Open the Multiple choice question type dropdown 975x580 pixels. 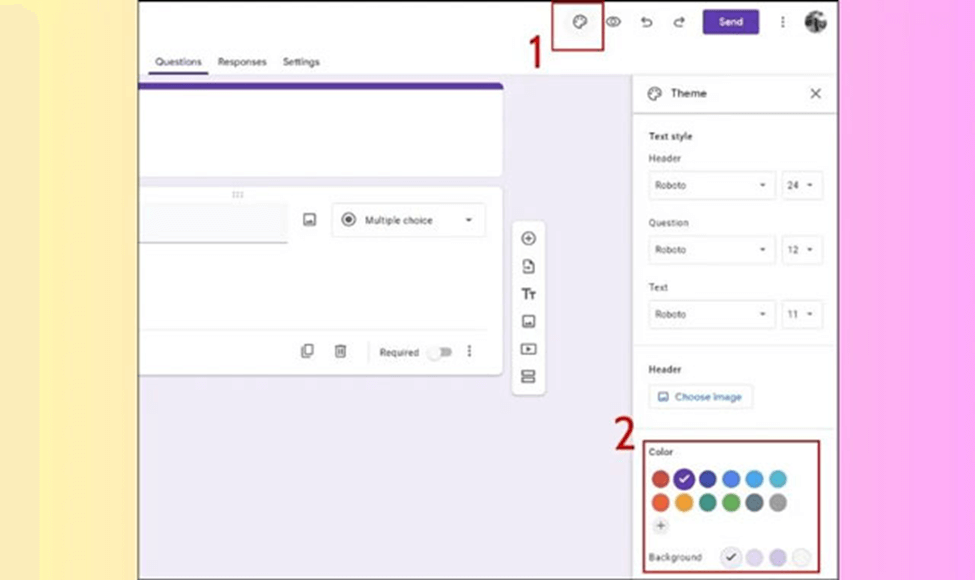tap(408, 220)
